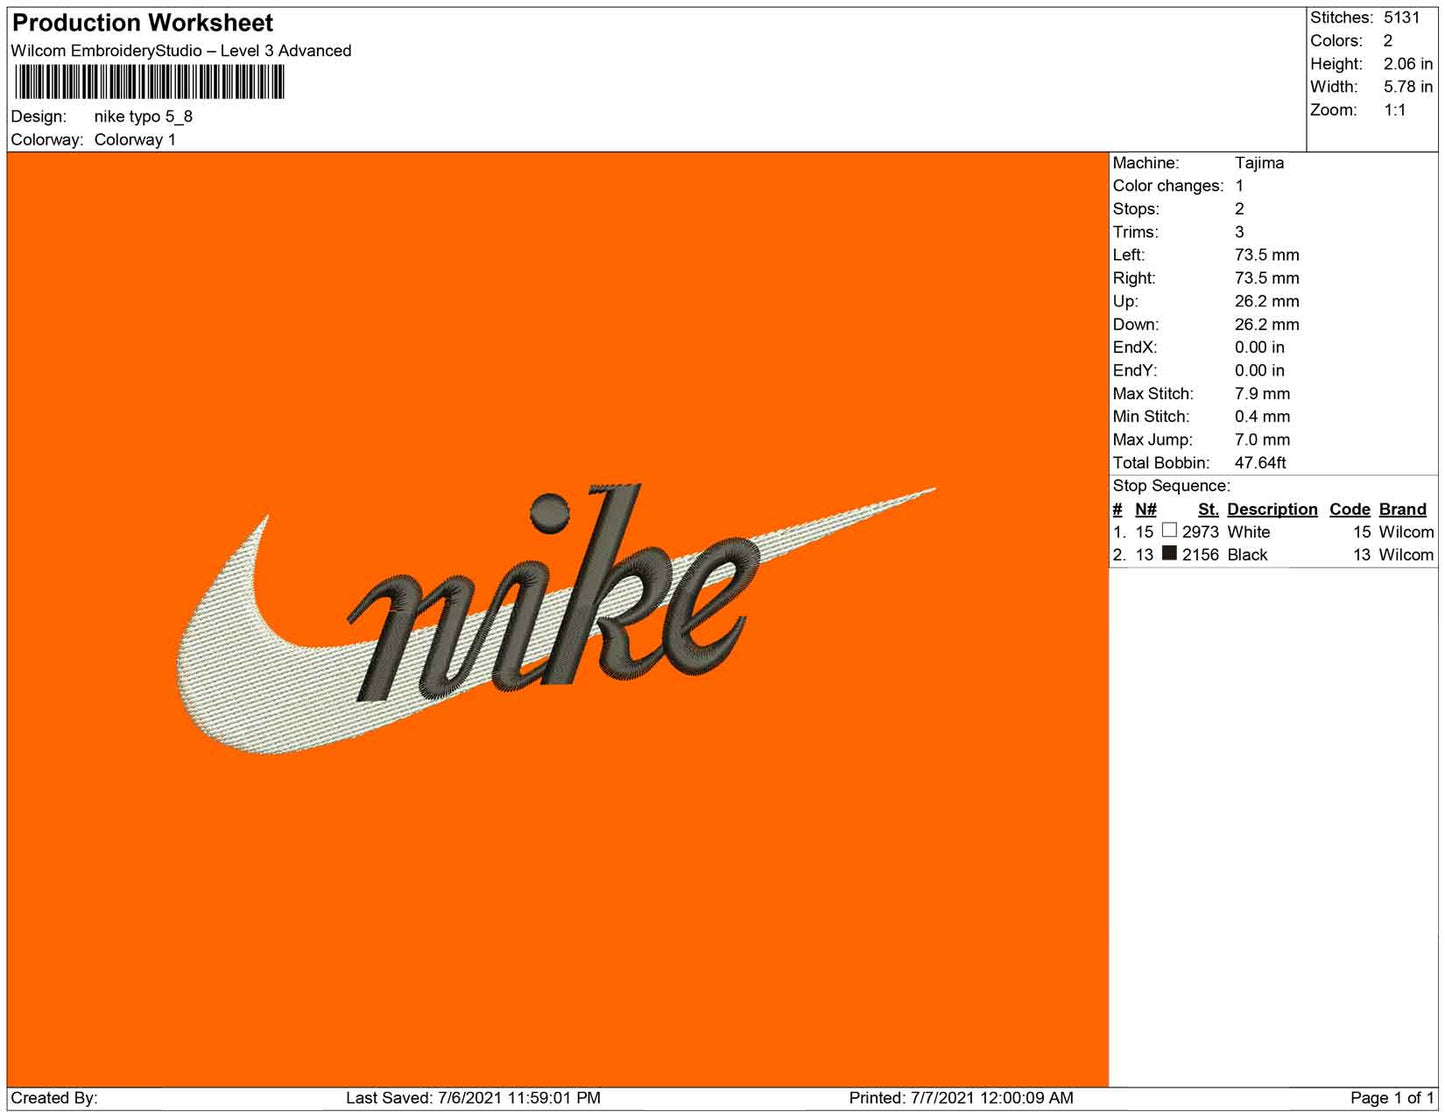Click the "Last Saved" timestamp in footer

[x=473, y=1098]
